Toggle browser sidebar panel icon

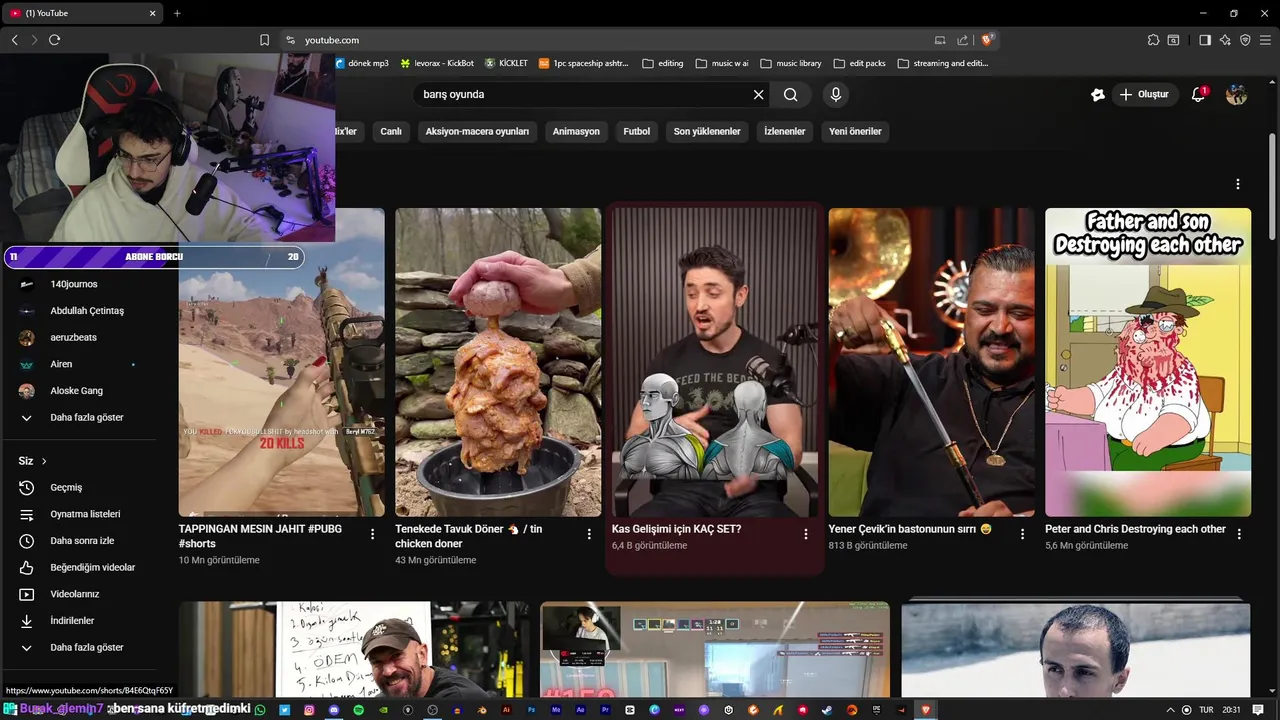pyautogui.click(x=1205, y=40)
